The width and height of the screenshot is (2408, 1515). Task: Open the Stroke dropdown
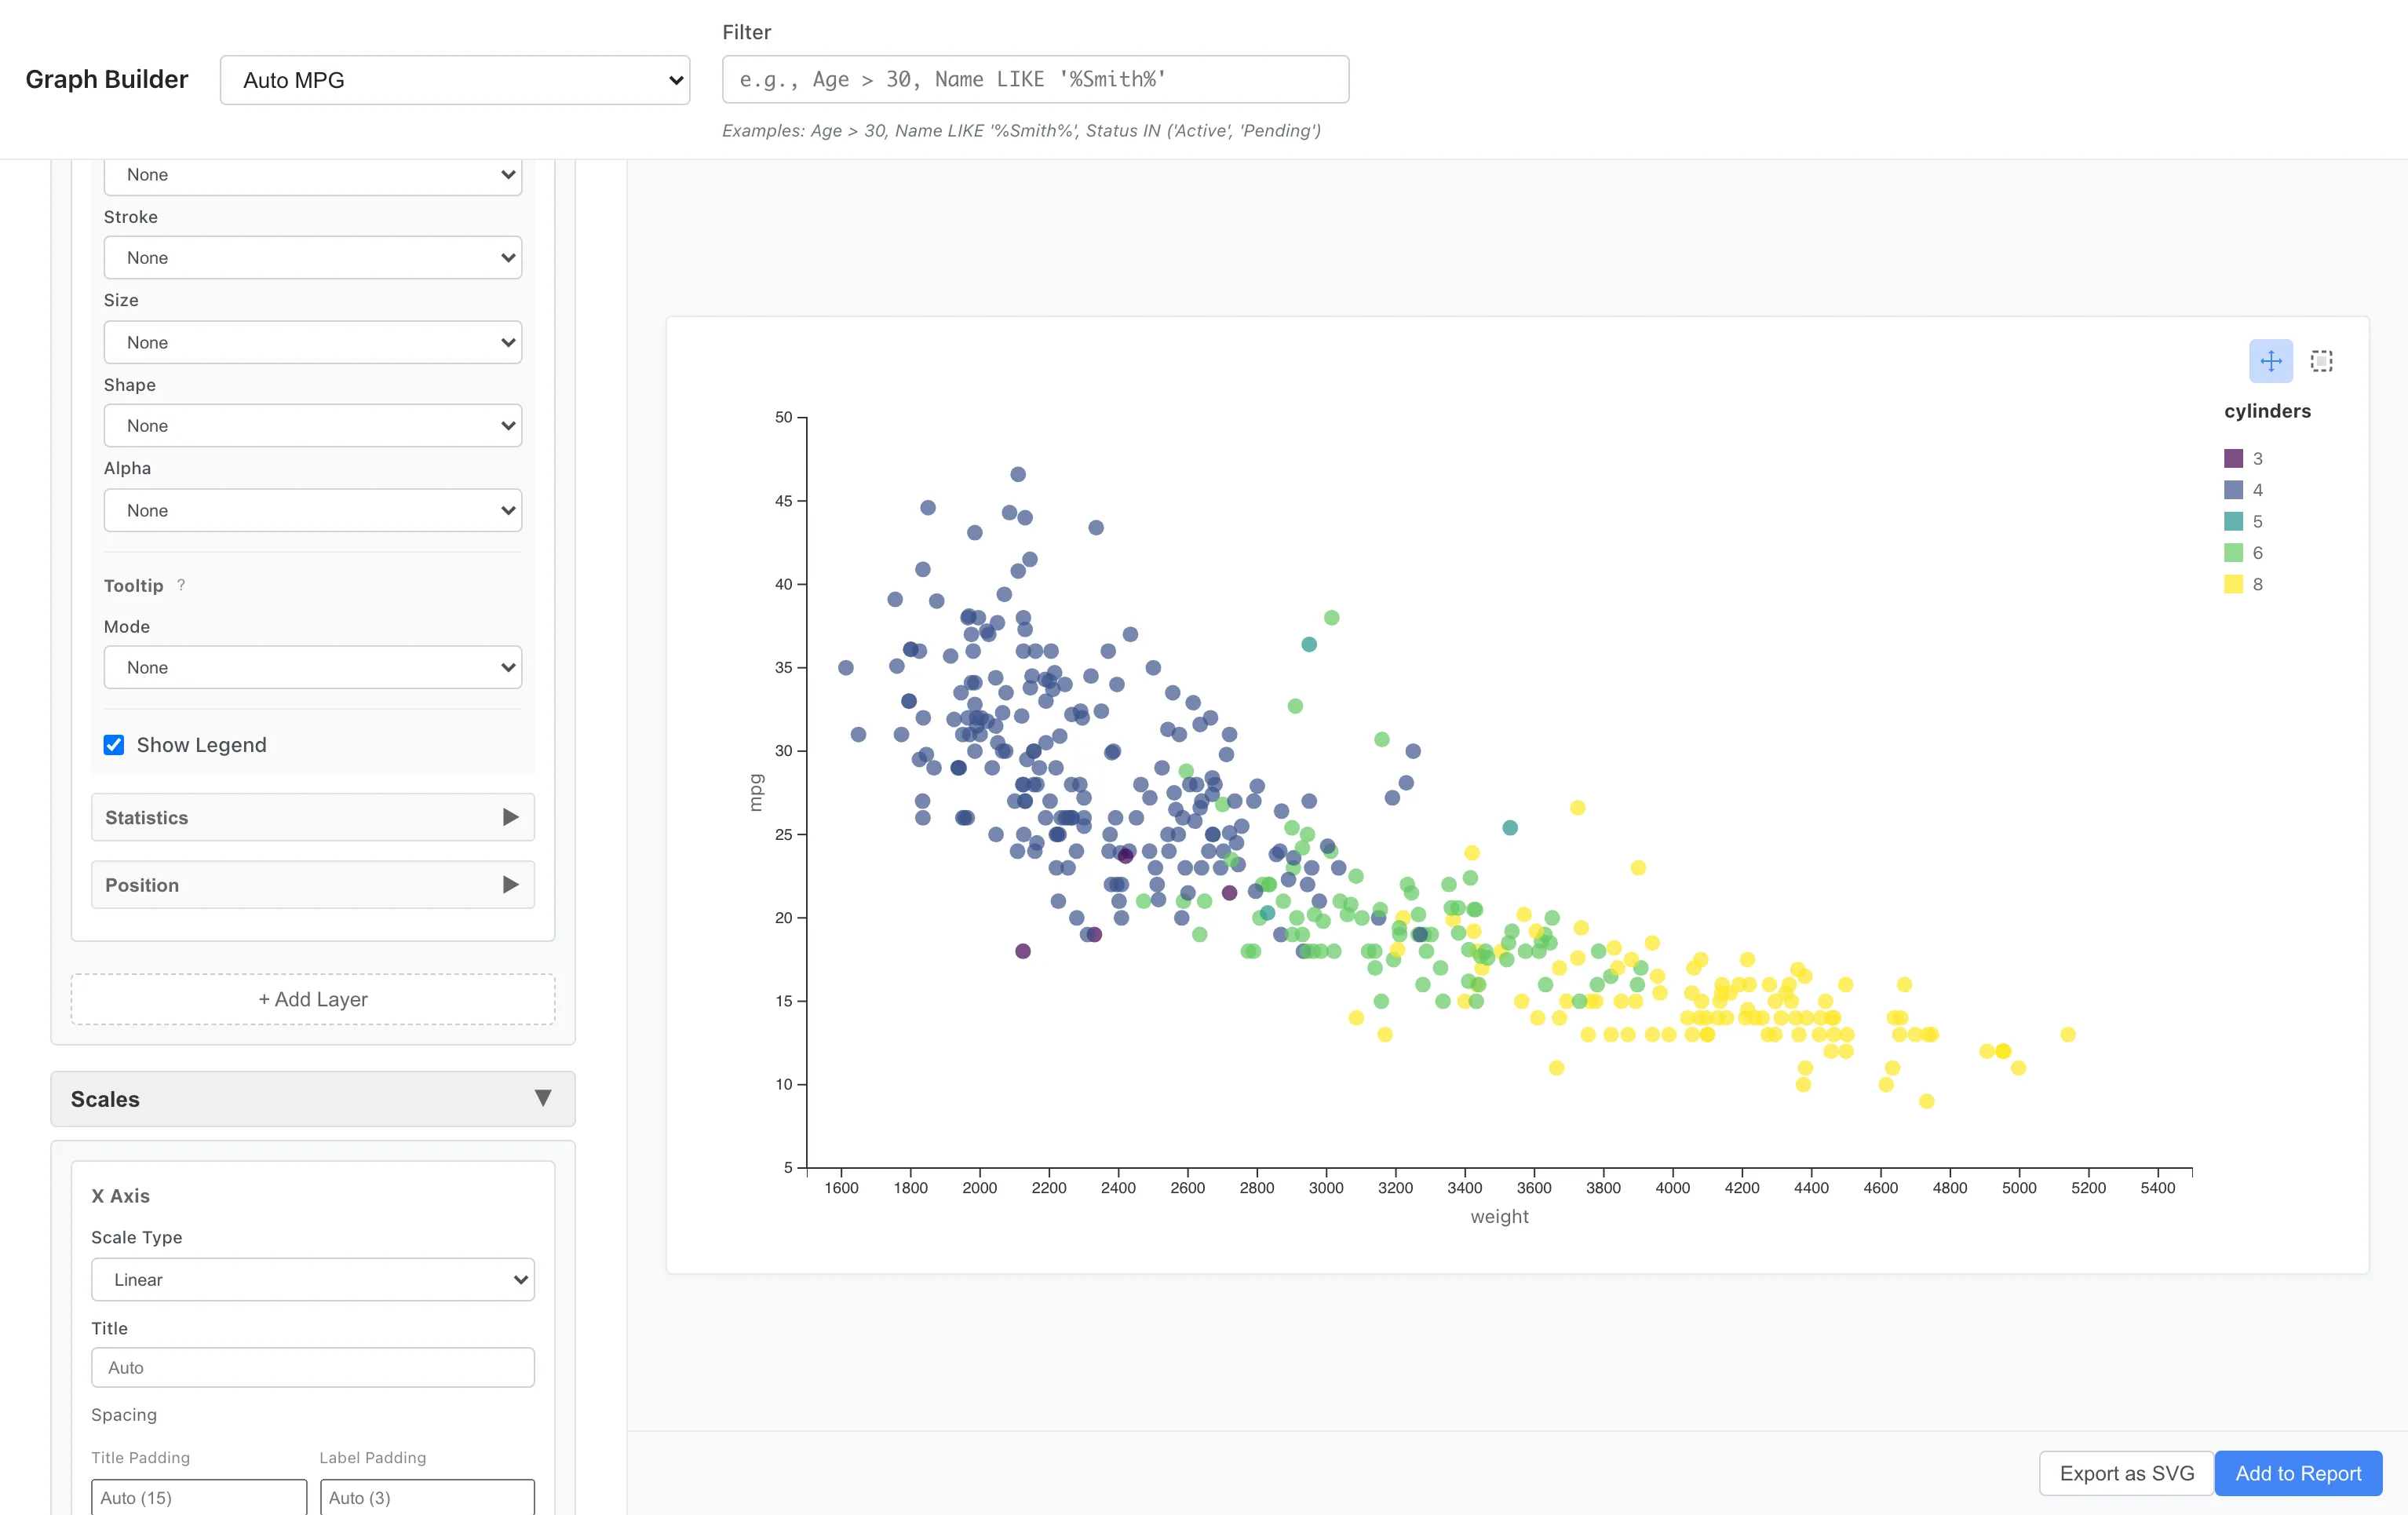click(x=313, y=258)
